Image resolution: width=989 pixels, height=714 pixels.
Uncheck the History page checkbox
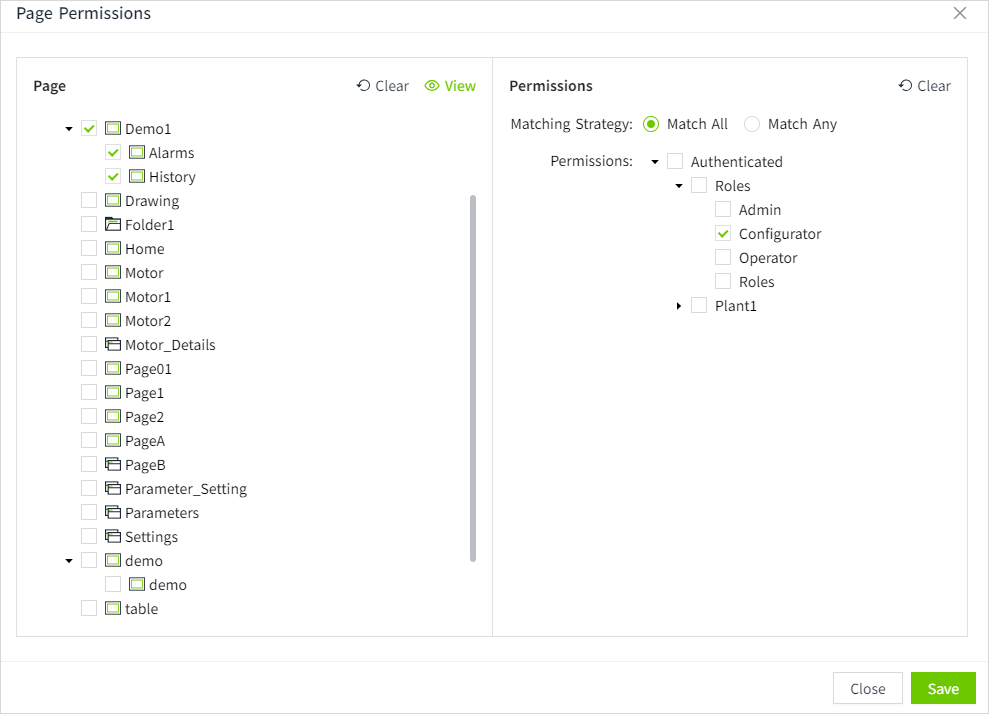click(113, 177)
